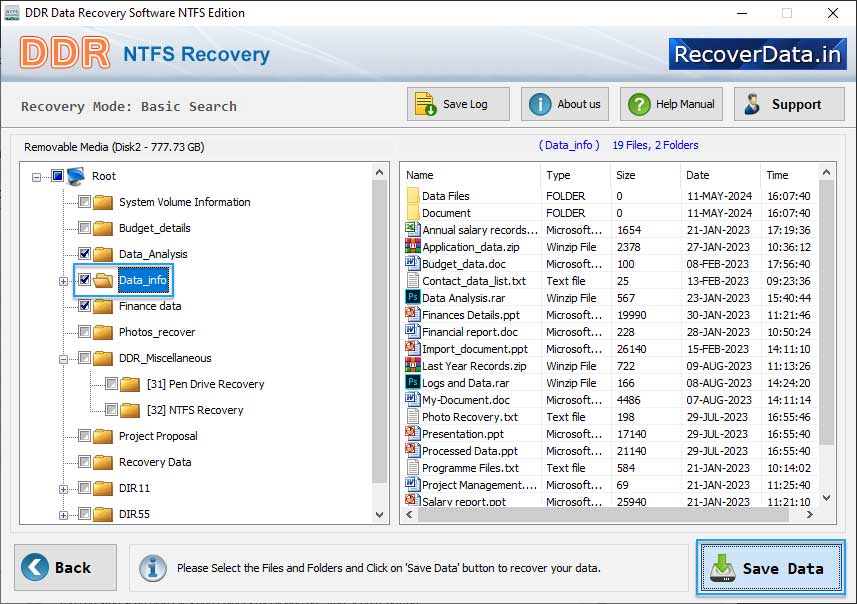Click the Back arrow icon
The image size is (857, 604).
[35, 567]
